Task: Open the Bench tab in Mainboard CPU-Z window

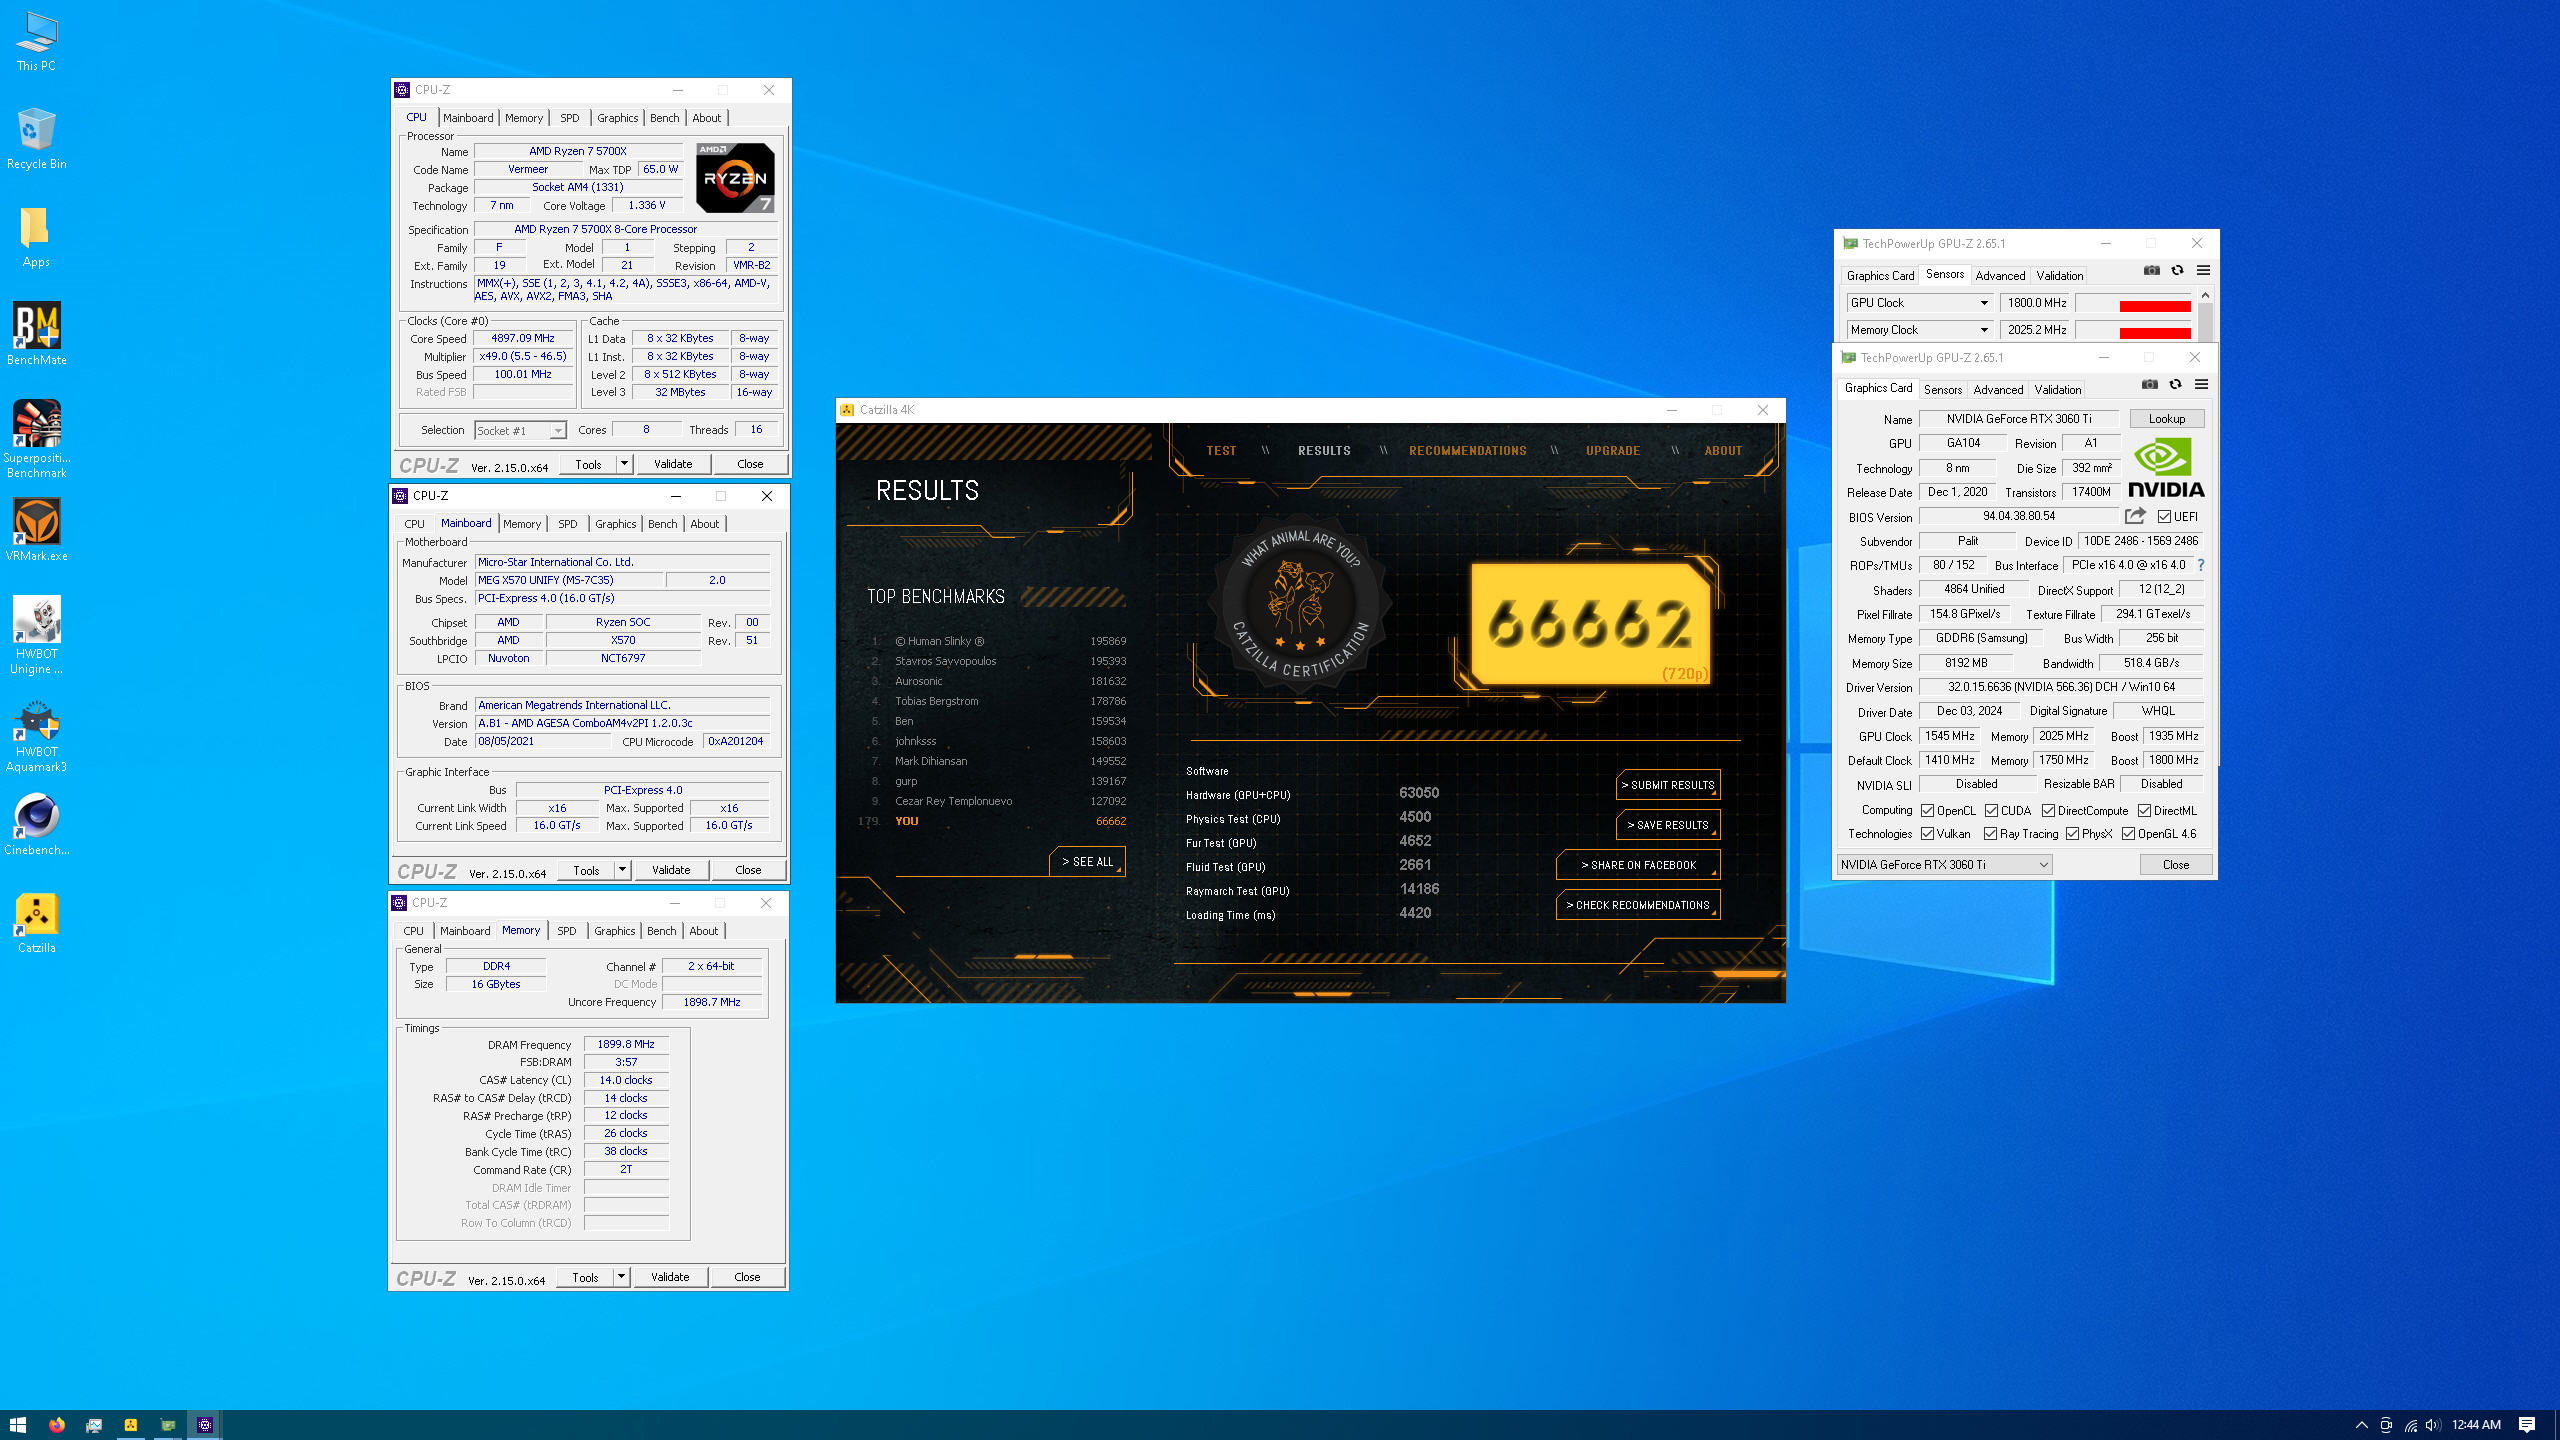Action: click(x=662, y=524)
